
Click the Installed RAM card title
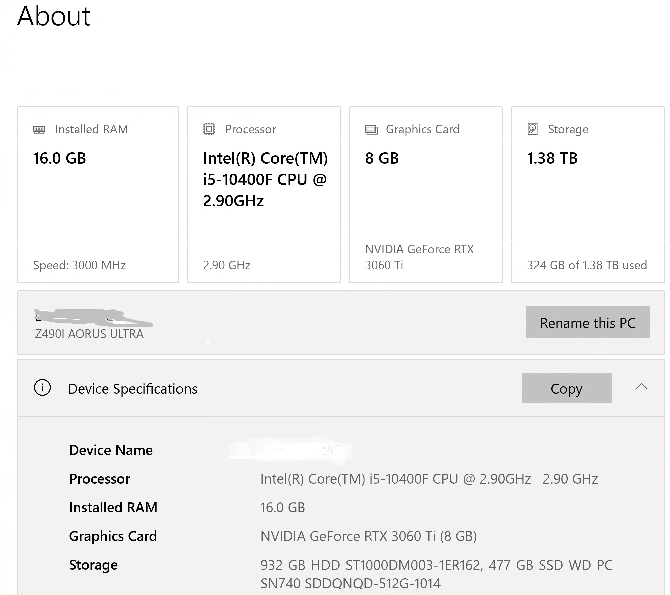[91, 129]
